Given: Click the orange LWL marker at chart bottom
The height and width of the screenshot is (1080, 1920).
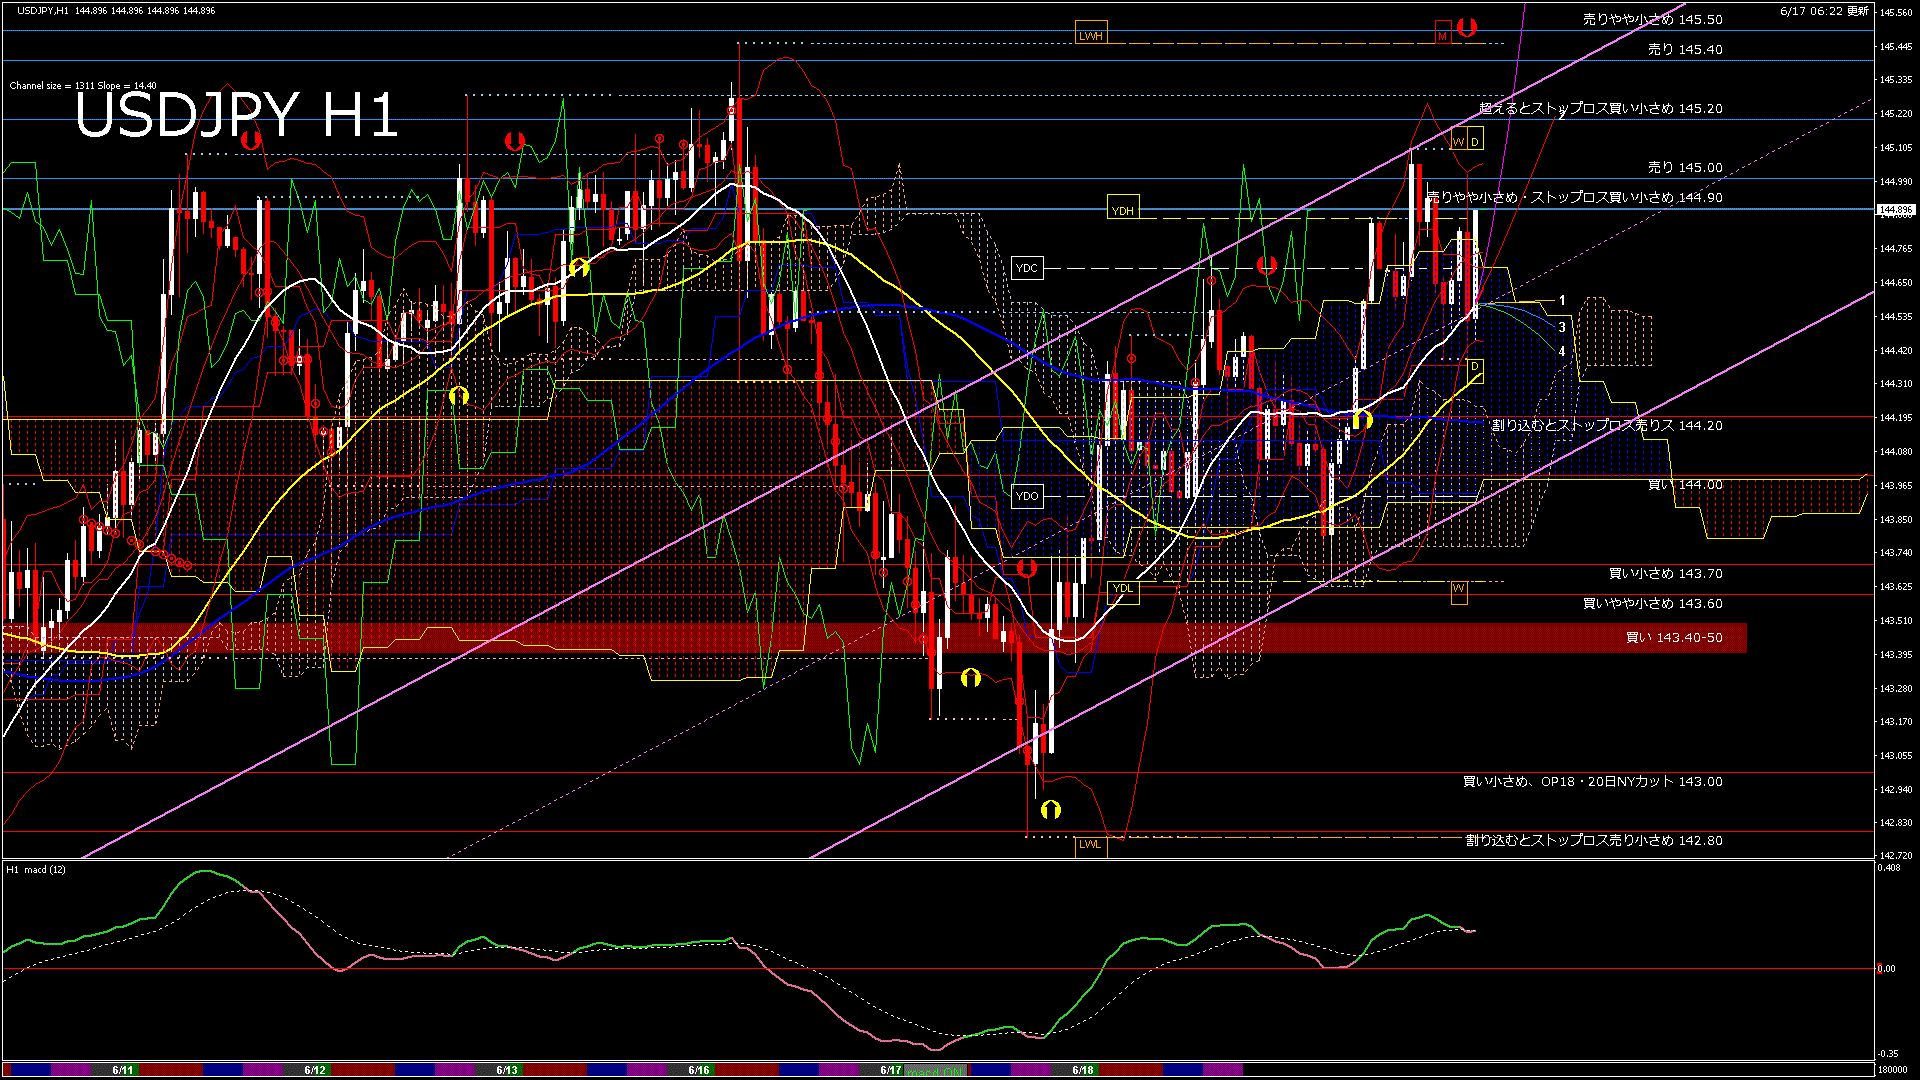Looking at the screenshot, I should (x=1090, y=844).
